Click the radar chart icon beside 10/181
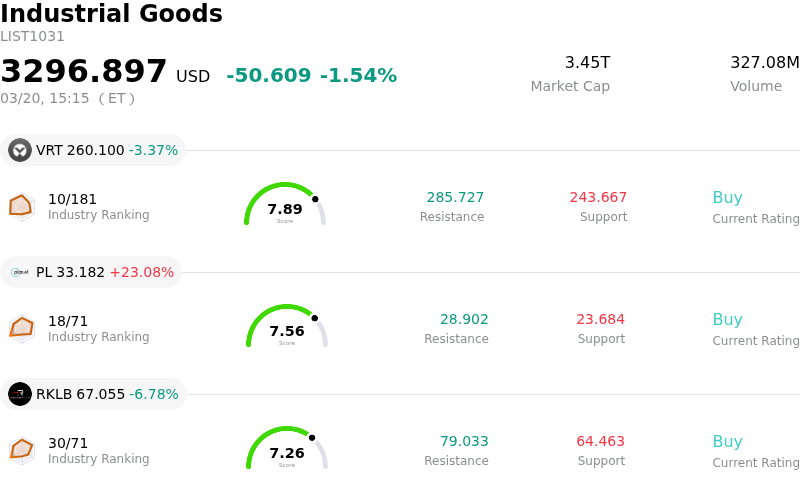This screenshot has height=488, width=800. (x=22, y=206)
